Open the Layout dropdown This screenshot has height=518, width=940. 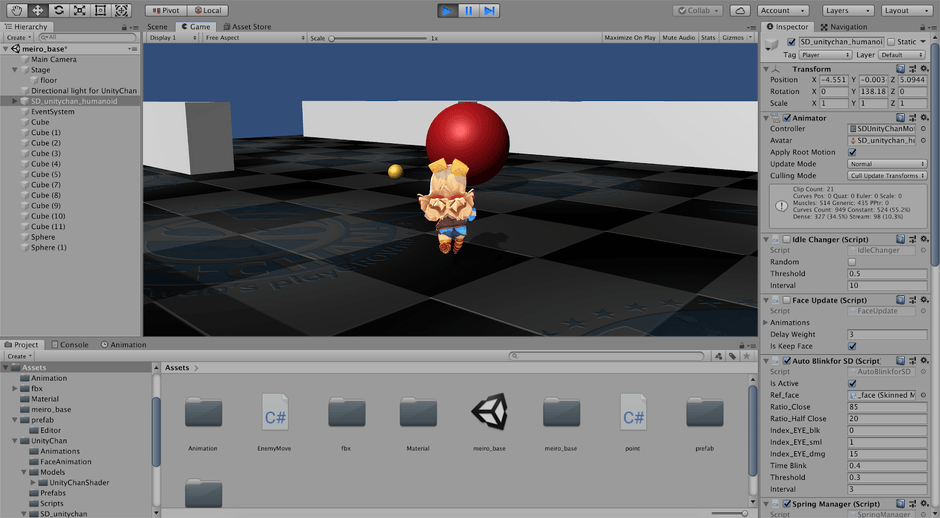coord(907,10)
